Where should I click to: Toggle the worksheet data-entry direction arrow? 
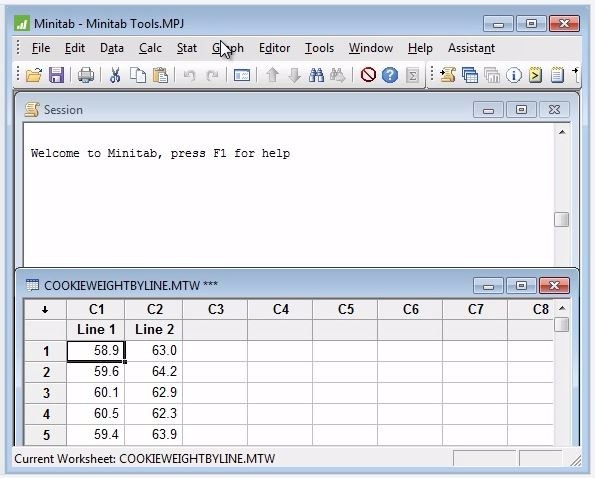tap(45, 310)
